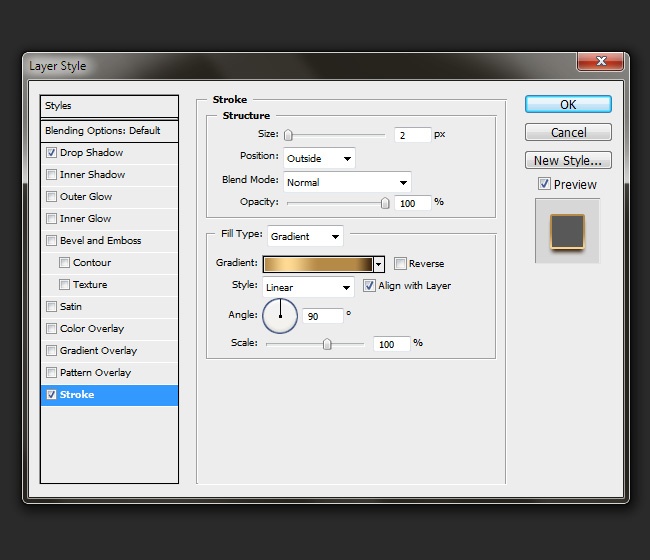The image size is (650, 560).
Task: Select the Satin row label
Action: pos(71,306)
